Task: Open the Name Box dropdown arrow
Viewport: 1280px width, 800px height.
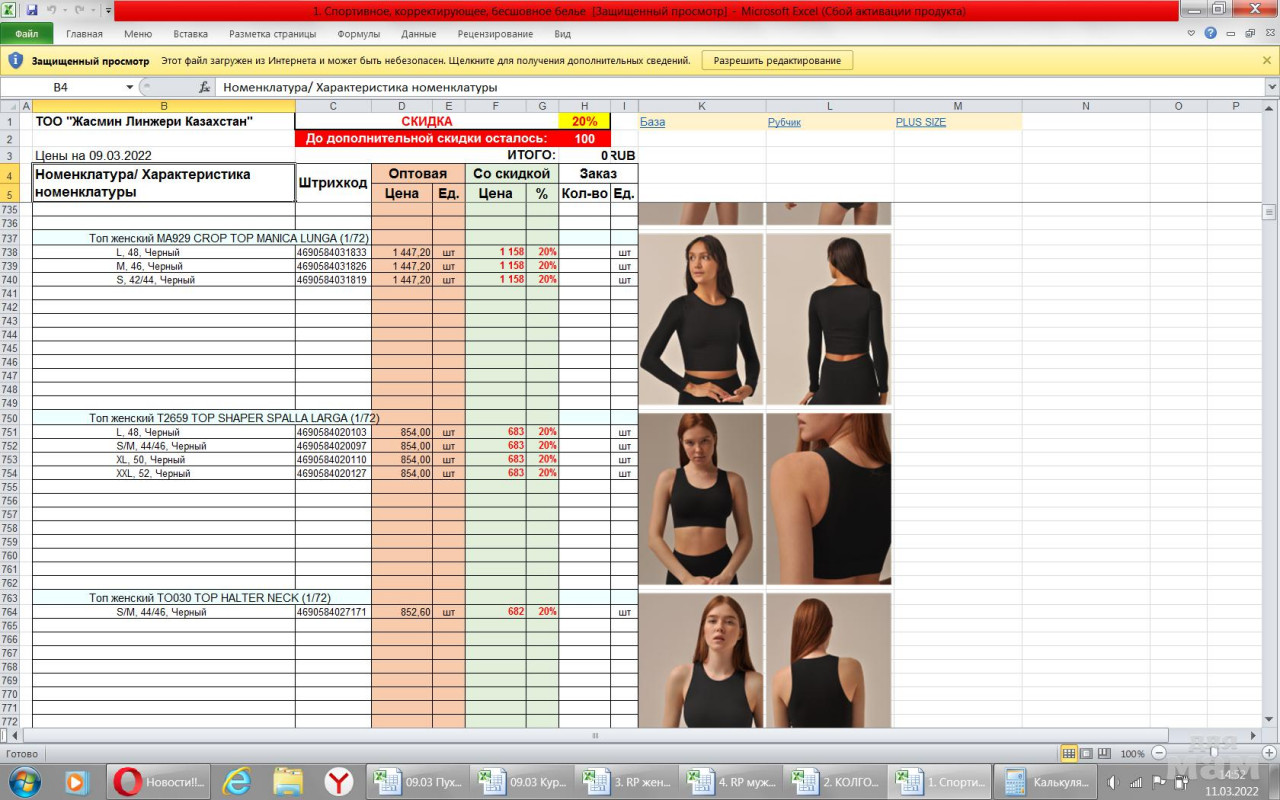Action: point(129,87)
